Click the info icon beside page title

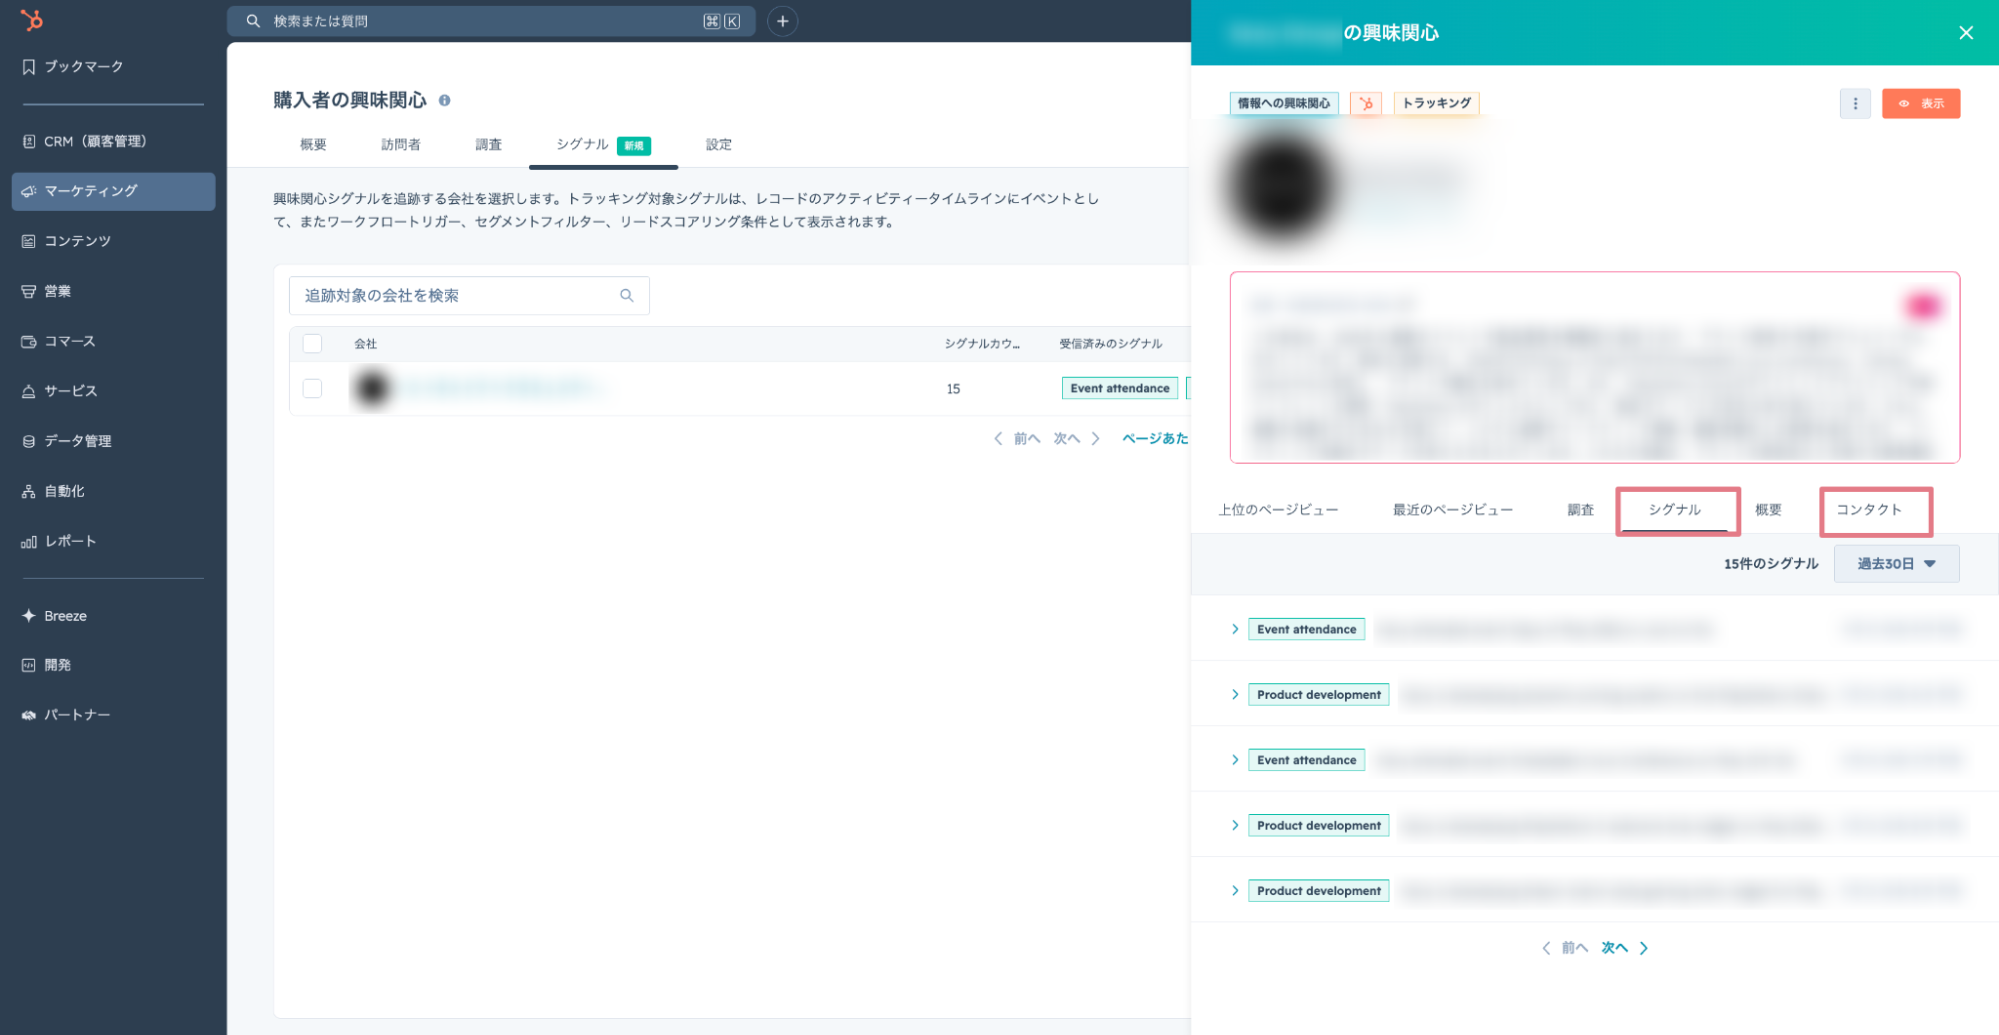pos(444,100)
